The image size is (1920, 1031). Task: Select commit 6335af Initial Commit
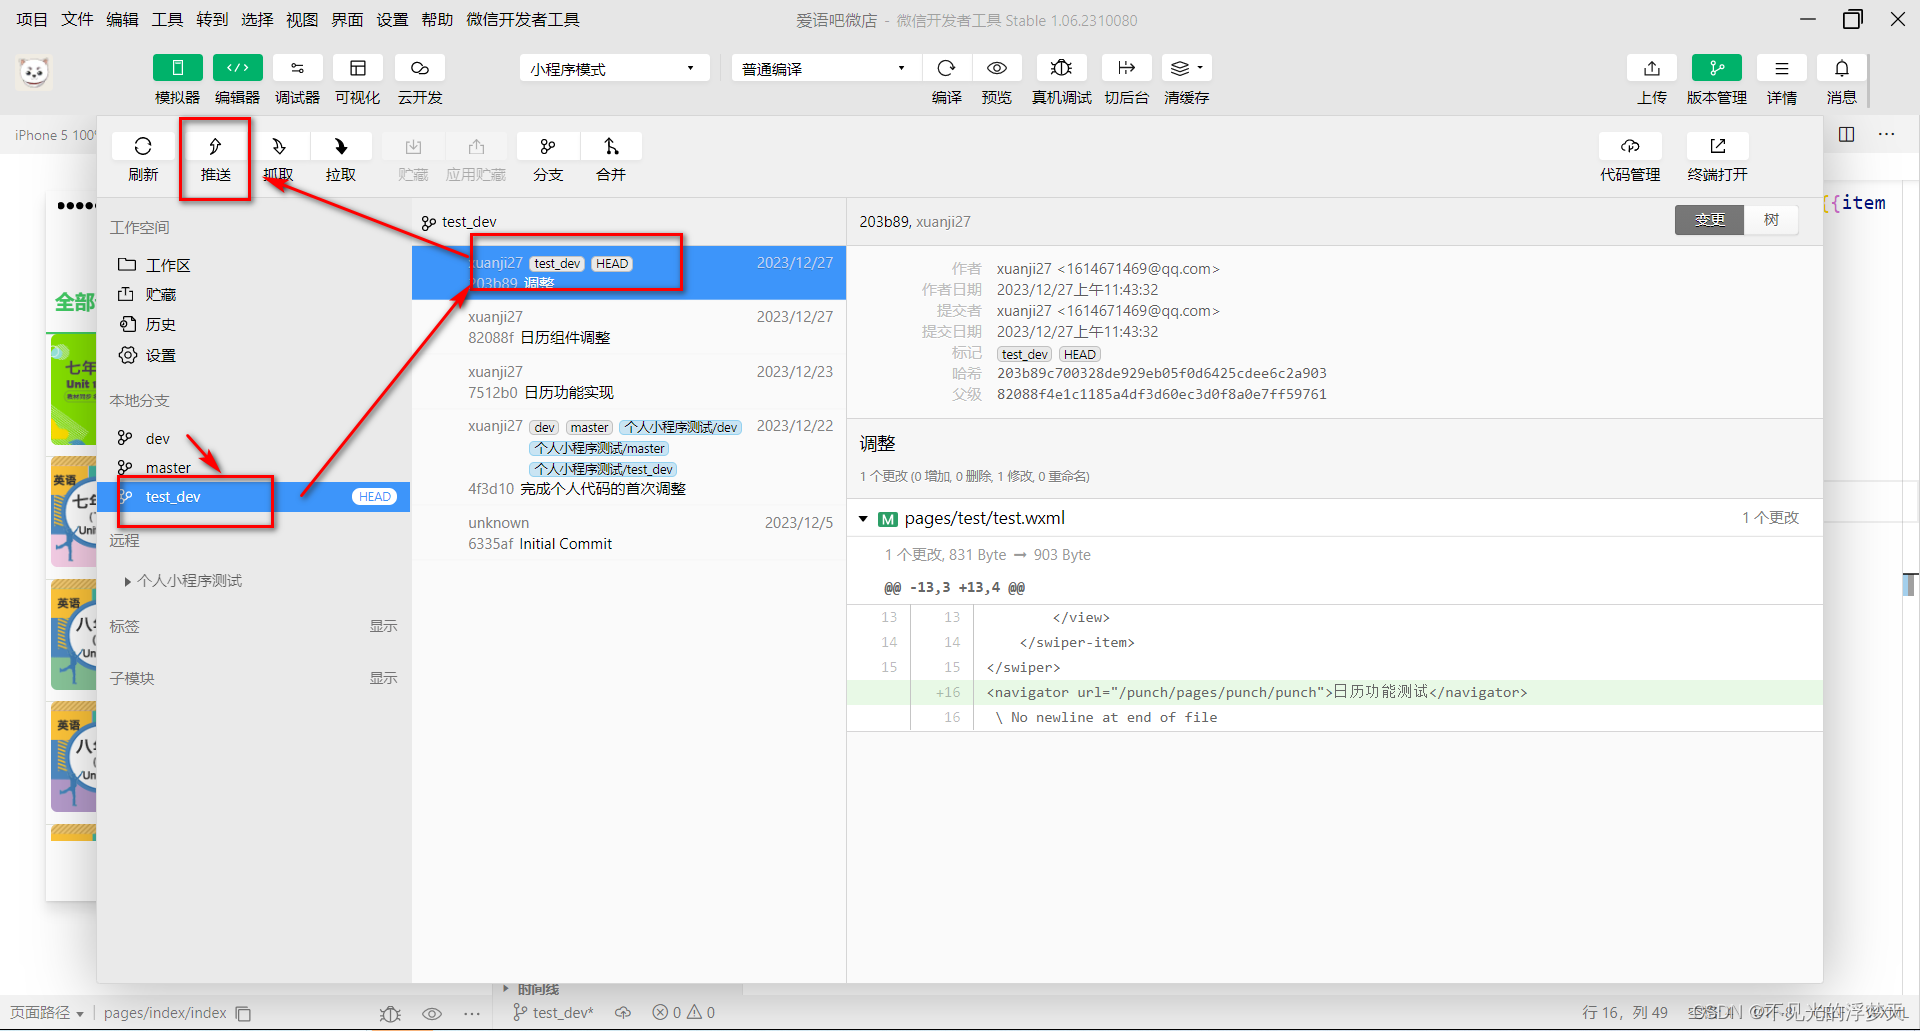pyautogui.click(x=629, y=533)
